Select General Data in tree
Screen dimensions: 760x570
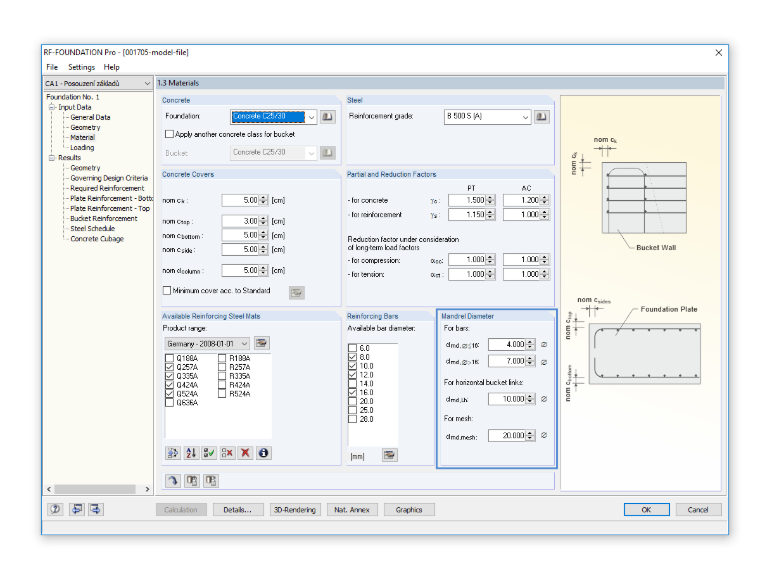(90, 117)
